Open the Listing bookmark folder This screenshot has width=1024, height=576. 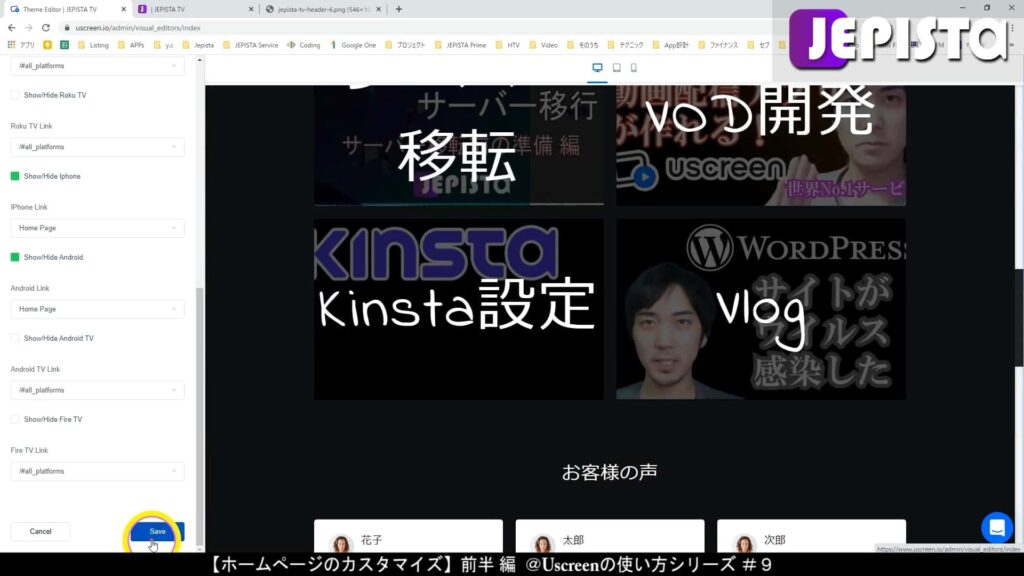point(93,45)
